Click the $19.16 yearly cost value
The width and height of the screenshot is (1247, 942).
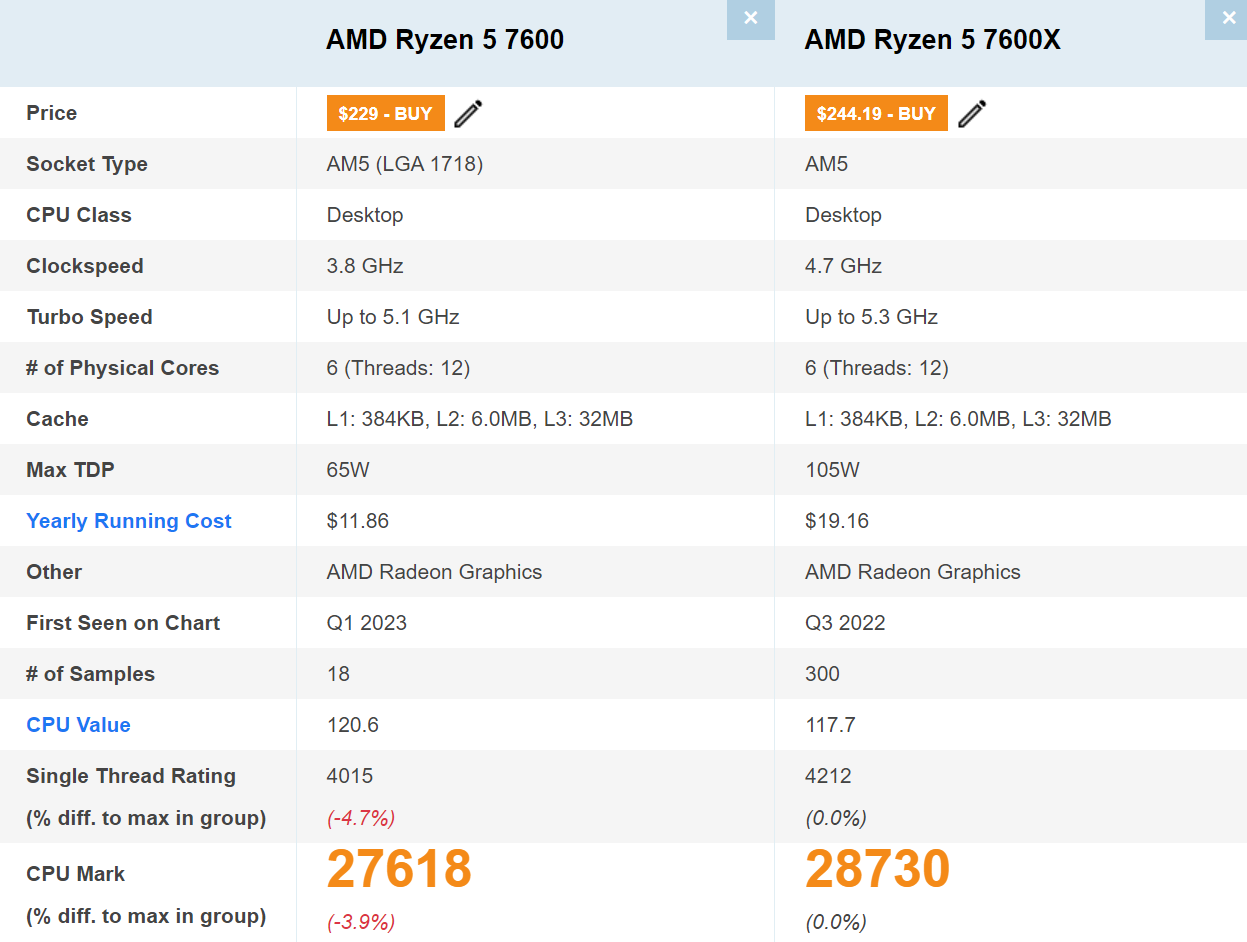coord(837,521)
